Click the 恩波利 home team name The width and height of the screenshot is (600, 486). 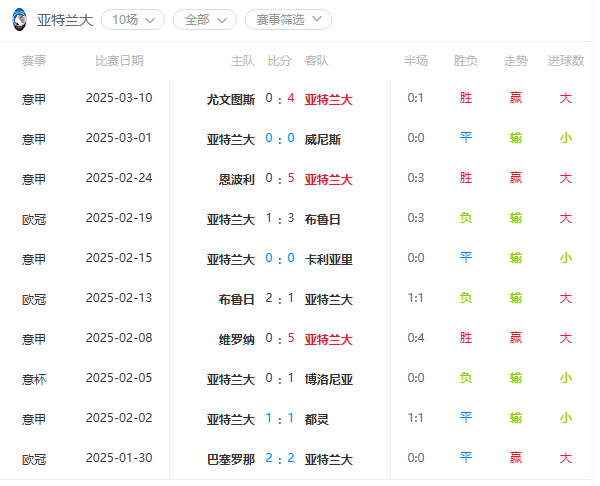tap(236, 179)
